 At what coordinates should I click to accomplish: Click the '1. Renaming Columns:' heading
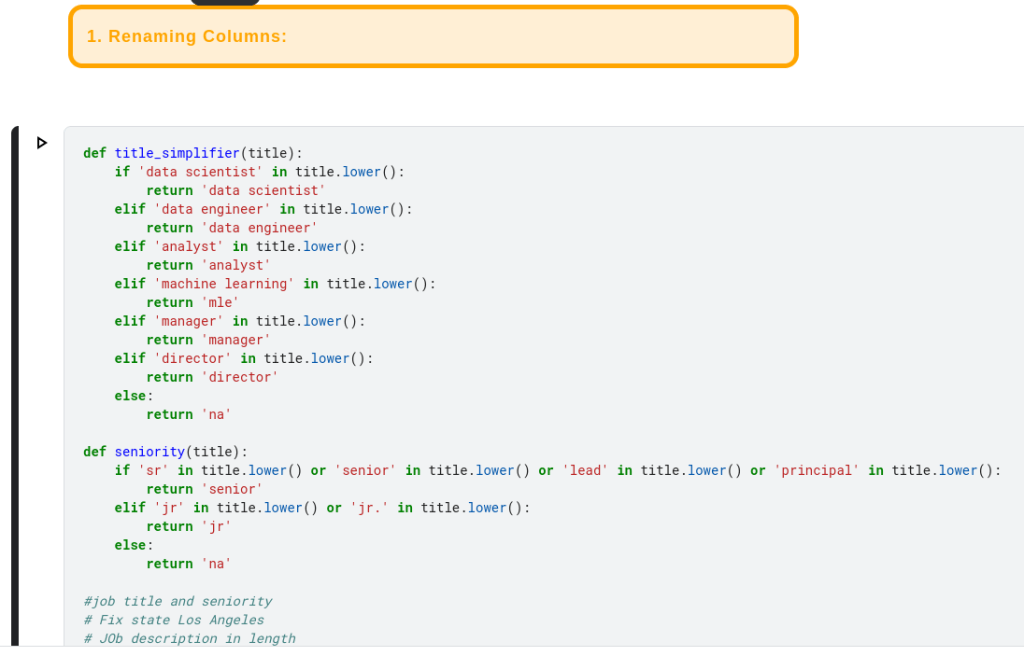187,37
